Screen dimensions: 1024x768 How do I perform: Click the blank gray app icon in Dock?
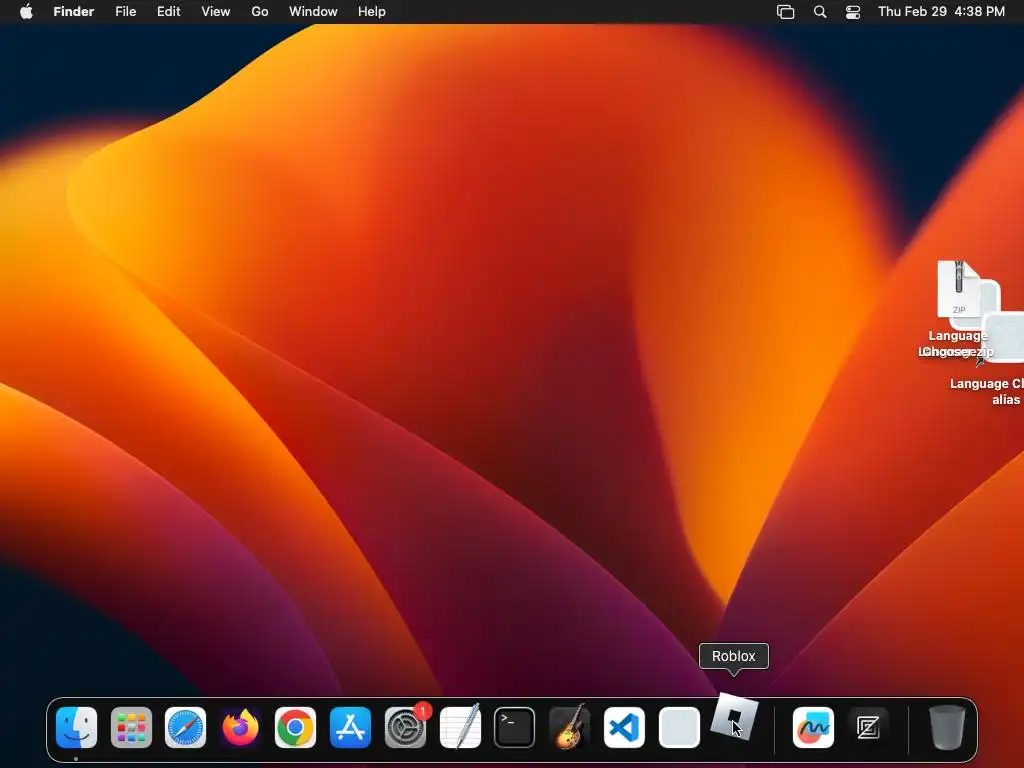point(679,727)
